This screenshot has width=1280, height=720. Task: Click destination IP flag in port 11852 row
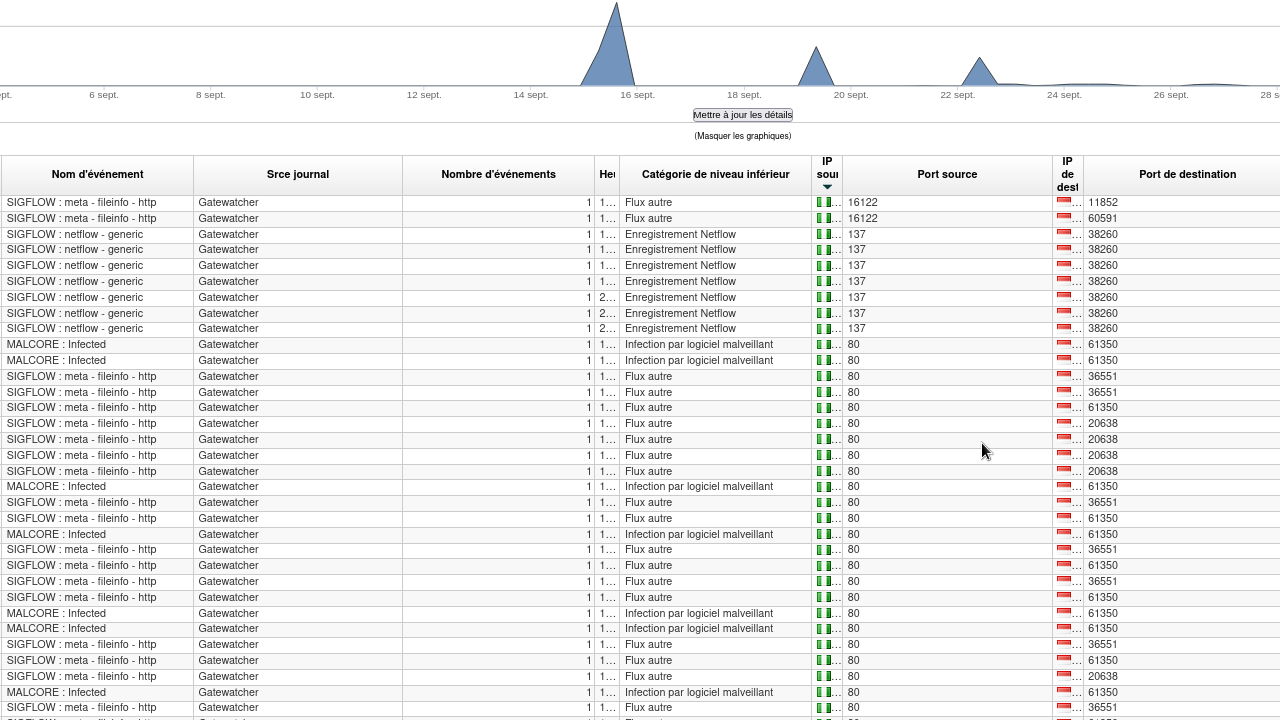1064,202
